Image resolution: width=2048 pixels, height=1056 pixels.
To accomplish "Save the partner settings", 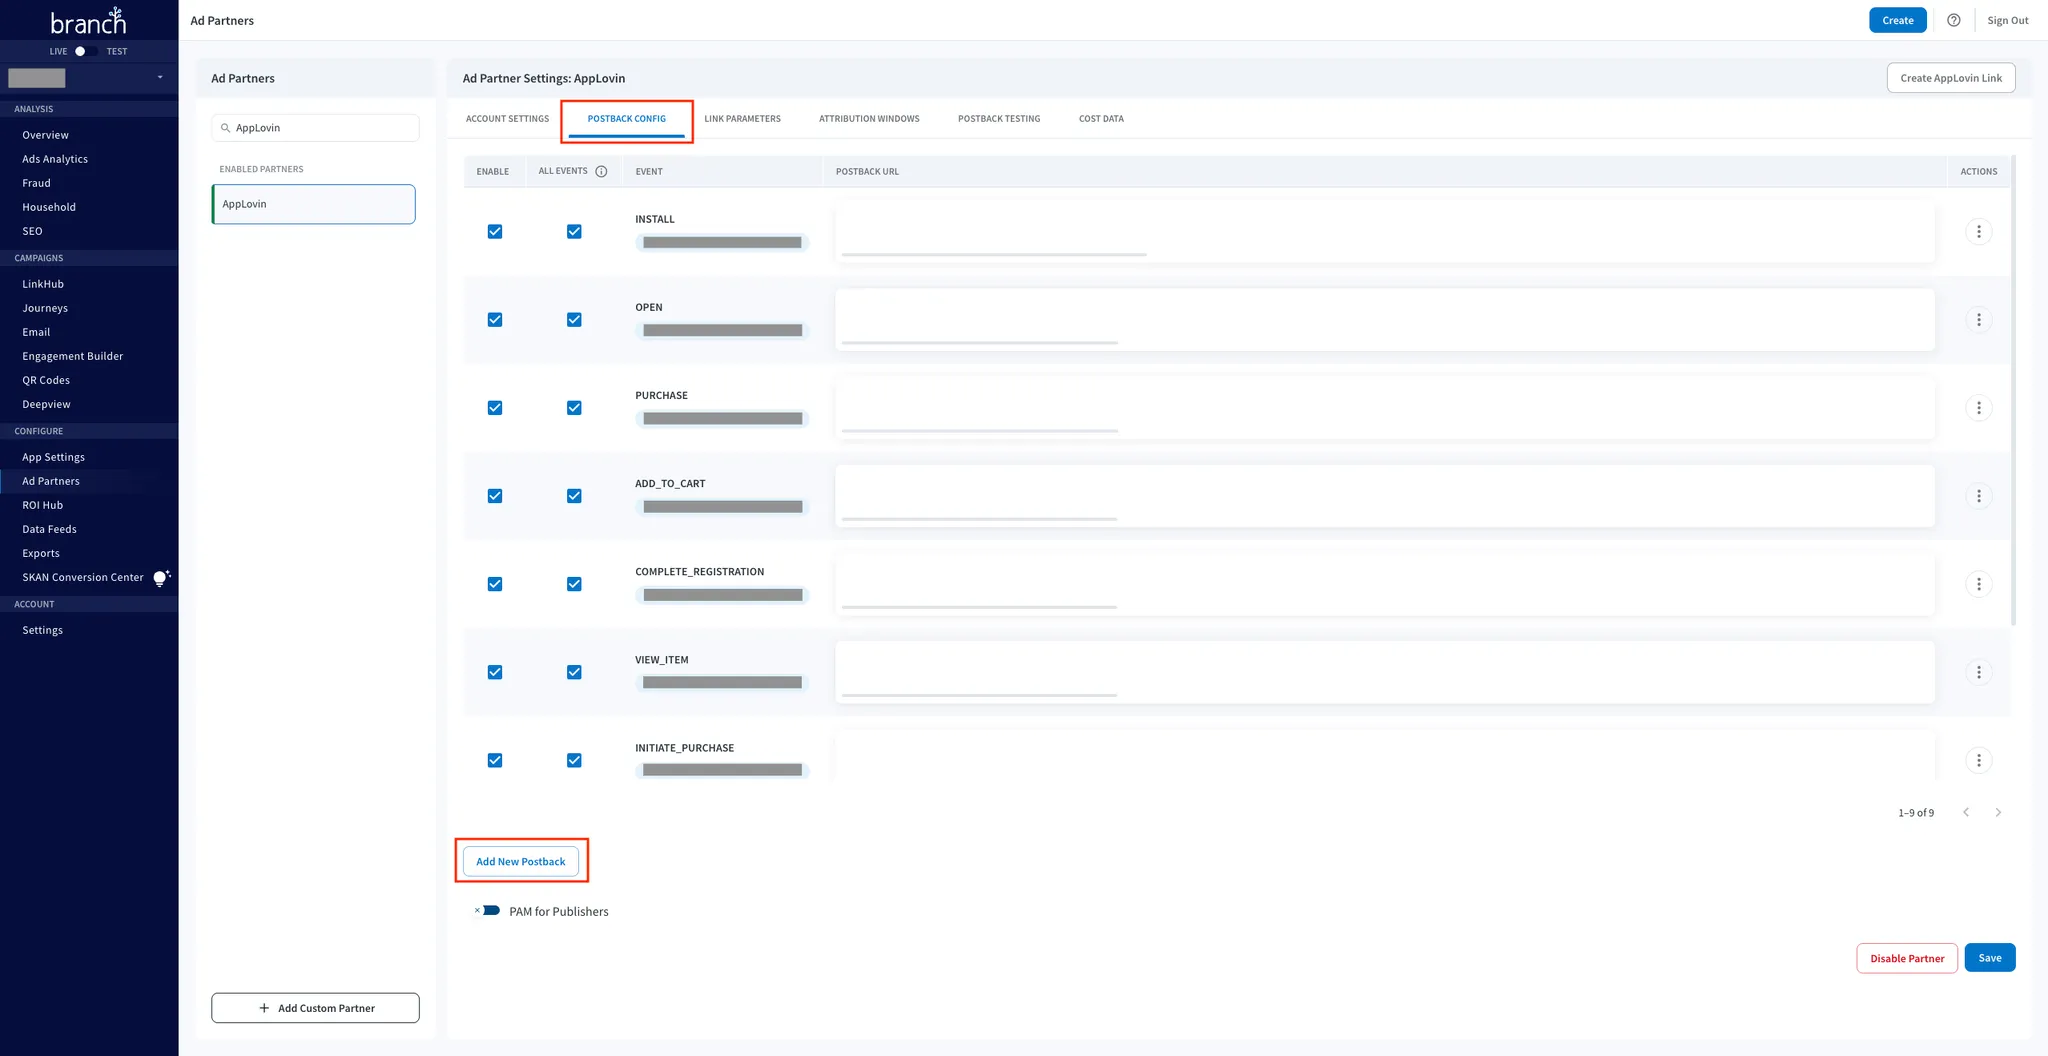I will point(1989,958).
